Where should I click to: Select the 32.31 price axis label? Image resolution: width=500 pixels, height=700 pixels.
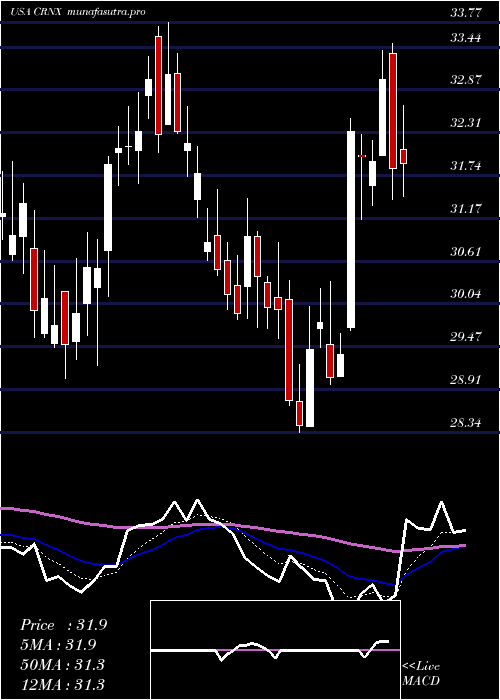(x=466, y=123)
